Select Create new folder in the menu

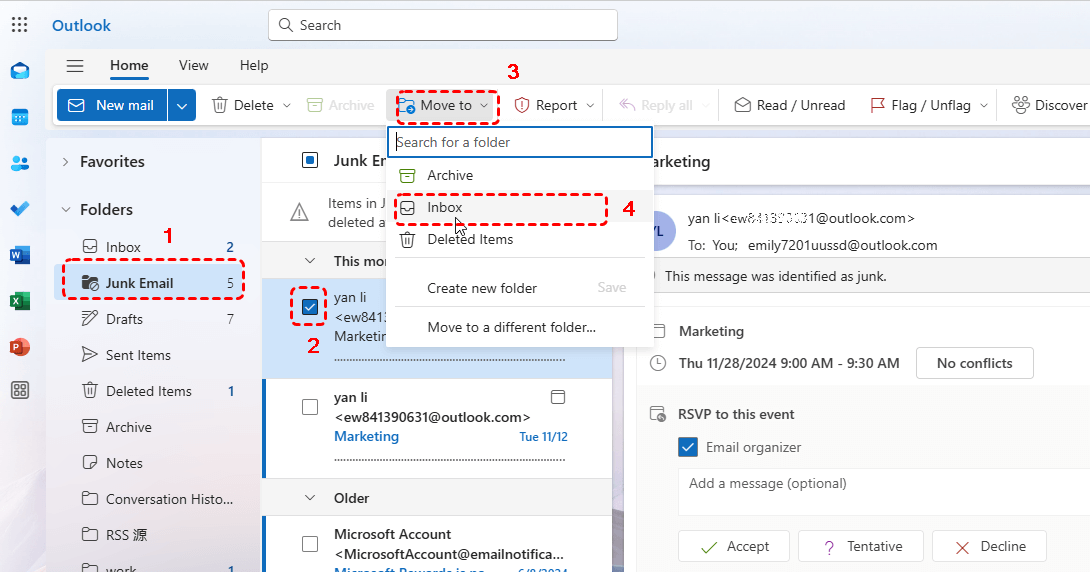coord(482,288)
